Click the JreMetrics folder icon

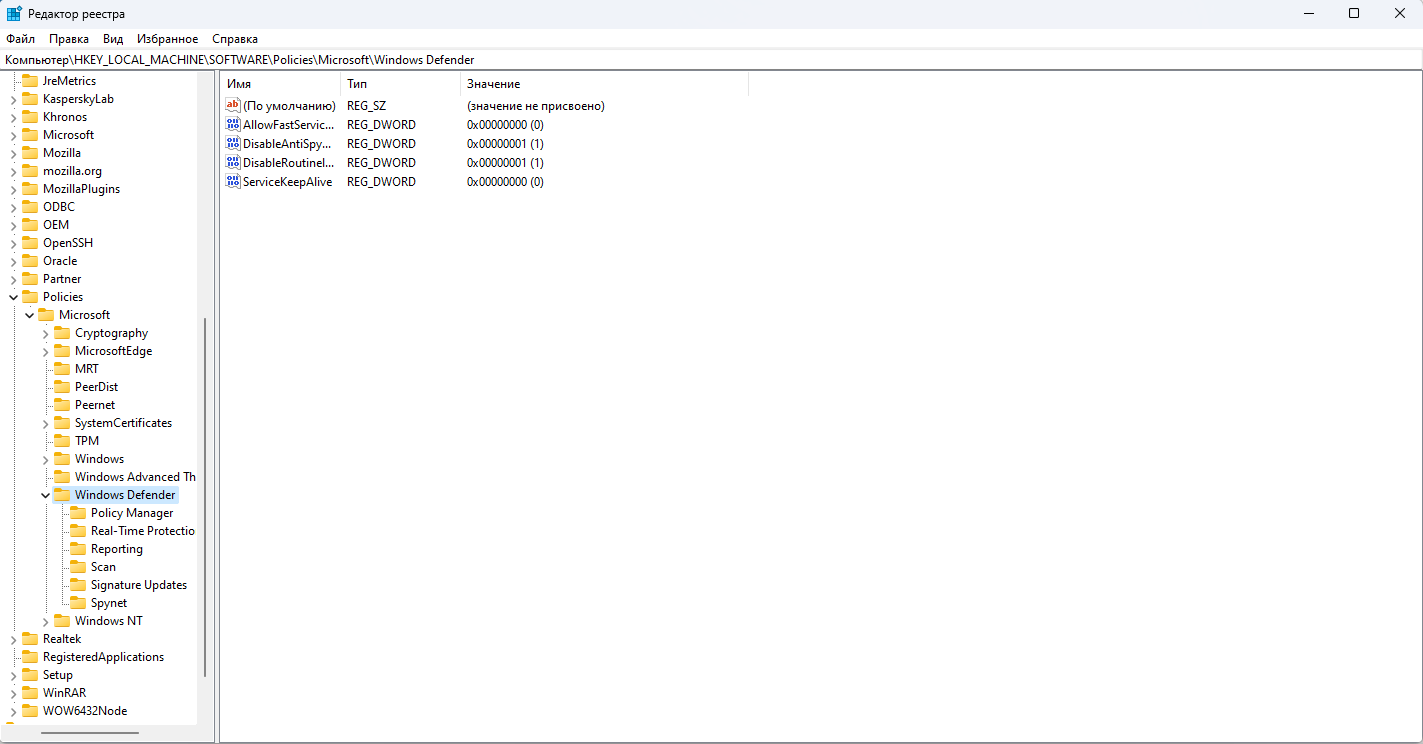(x=29, y=80)
